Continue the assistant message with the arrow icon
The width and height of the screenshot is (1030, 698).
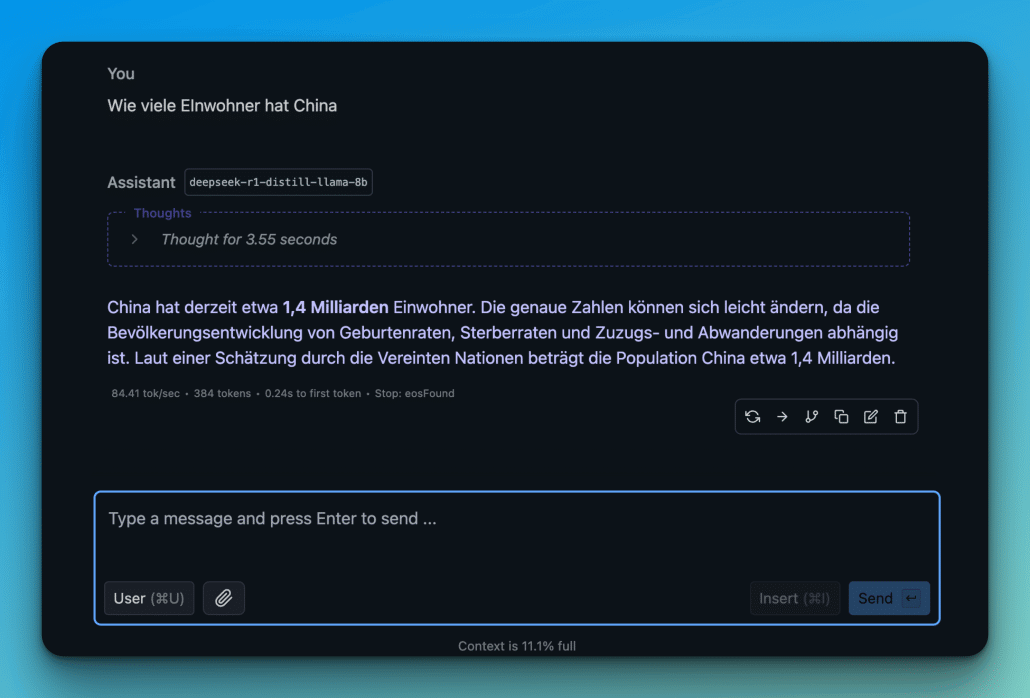[782, 416]
